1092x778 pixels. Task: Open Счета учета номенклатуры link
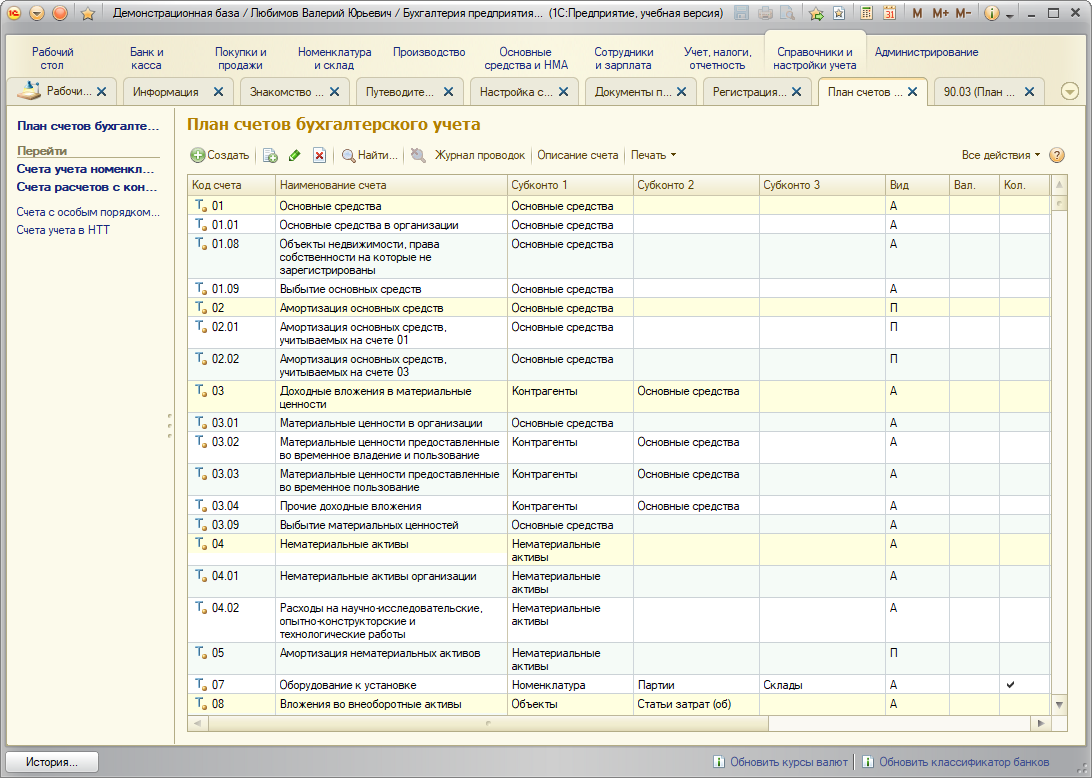pyautogui.click(x=86, y=169)
